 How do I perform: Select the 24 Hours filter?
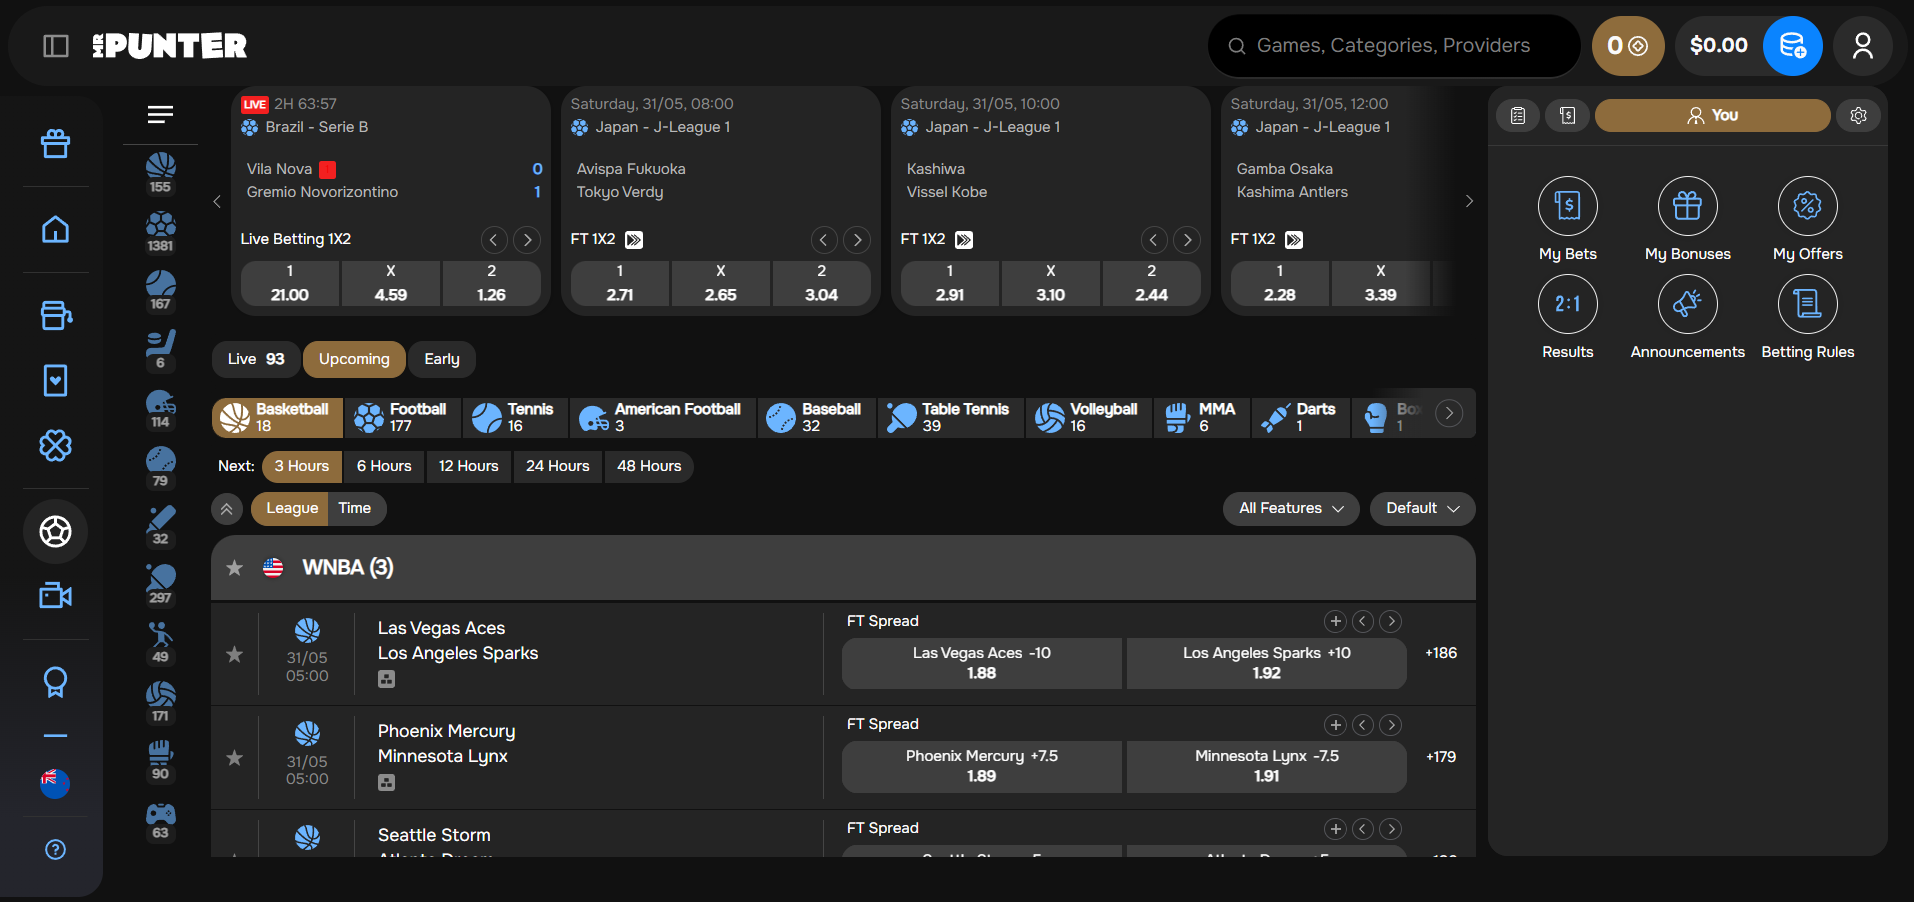point(558,466)
